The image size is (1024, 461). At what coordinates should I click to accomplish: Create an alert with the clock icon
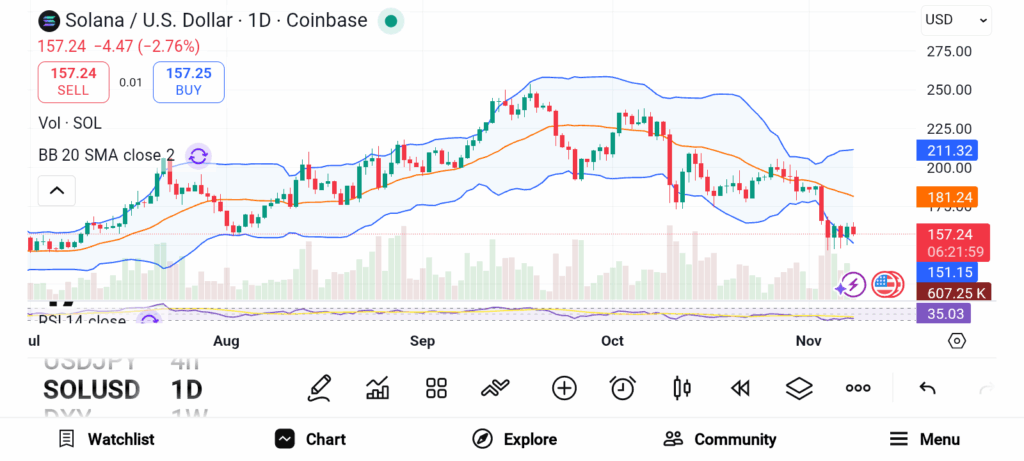[x=623, y=388]
